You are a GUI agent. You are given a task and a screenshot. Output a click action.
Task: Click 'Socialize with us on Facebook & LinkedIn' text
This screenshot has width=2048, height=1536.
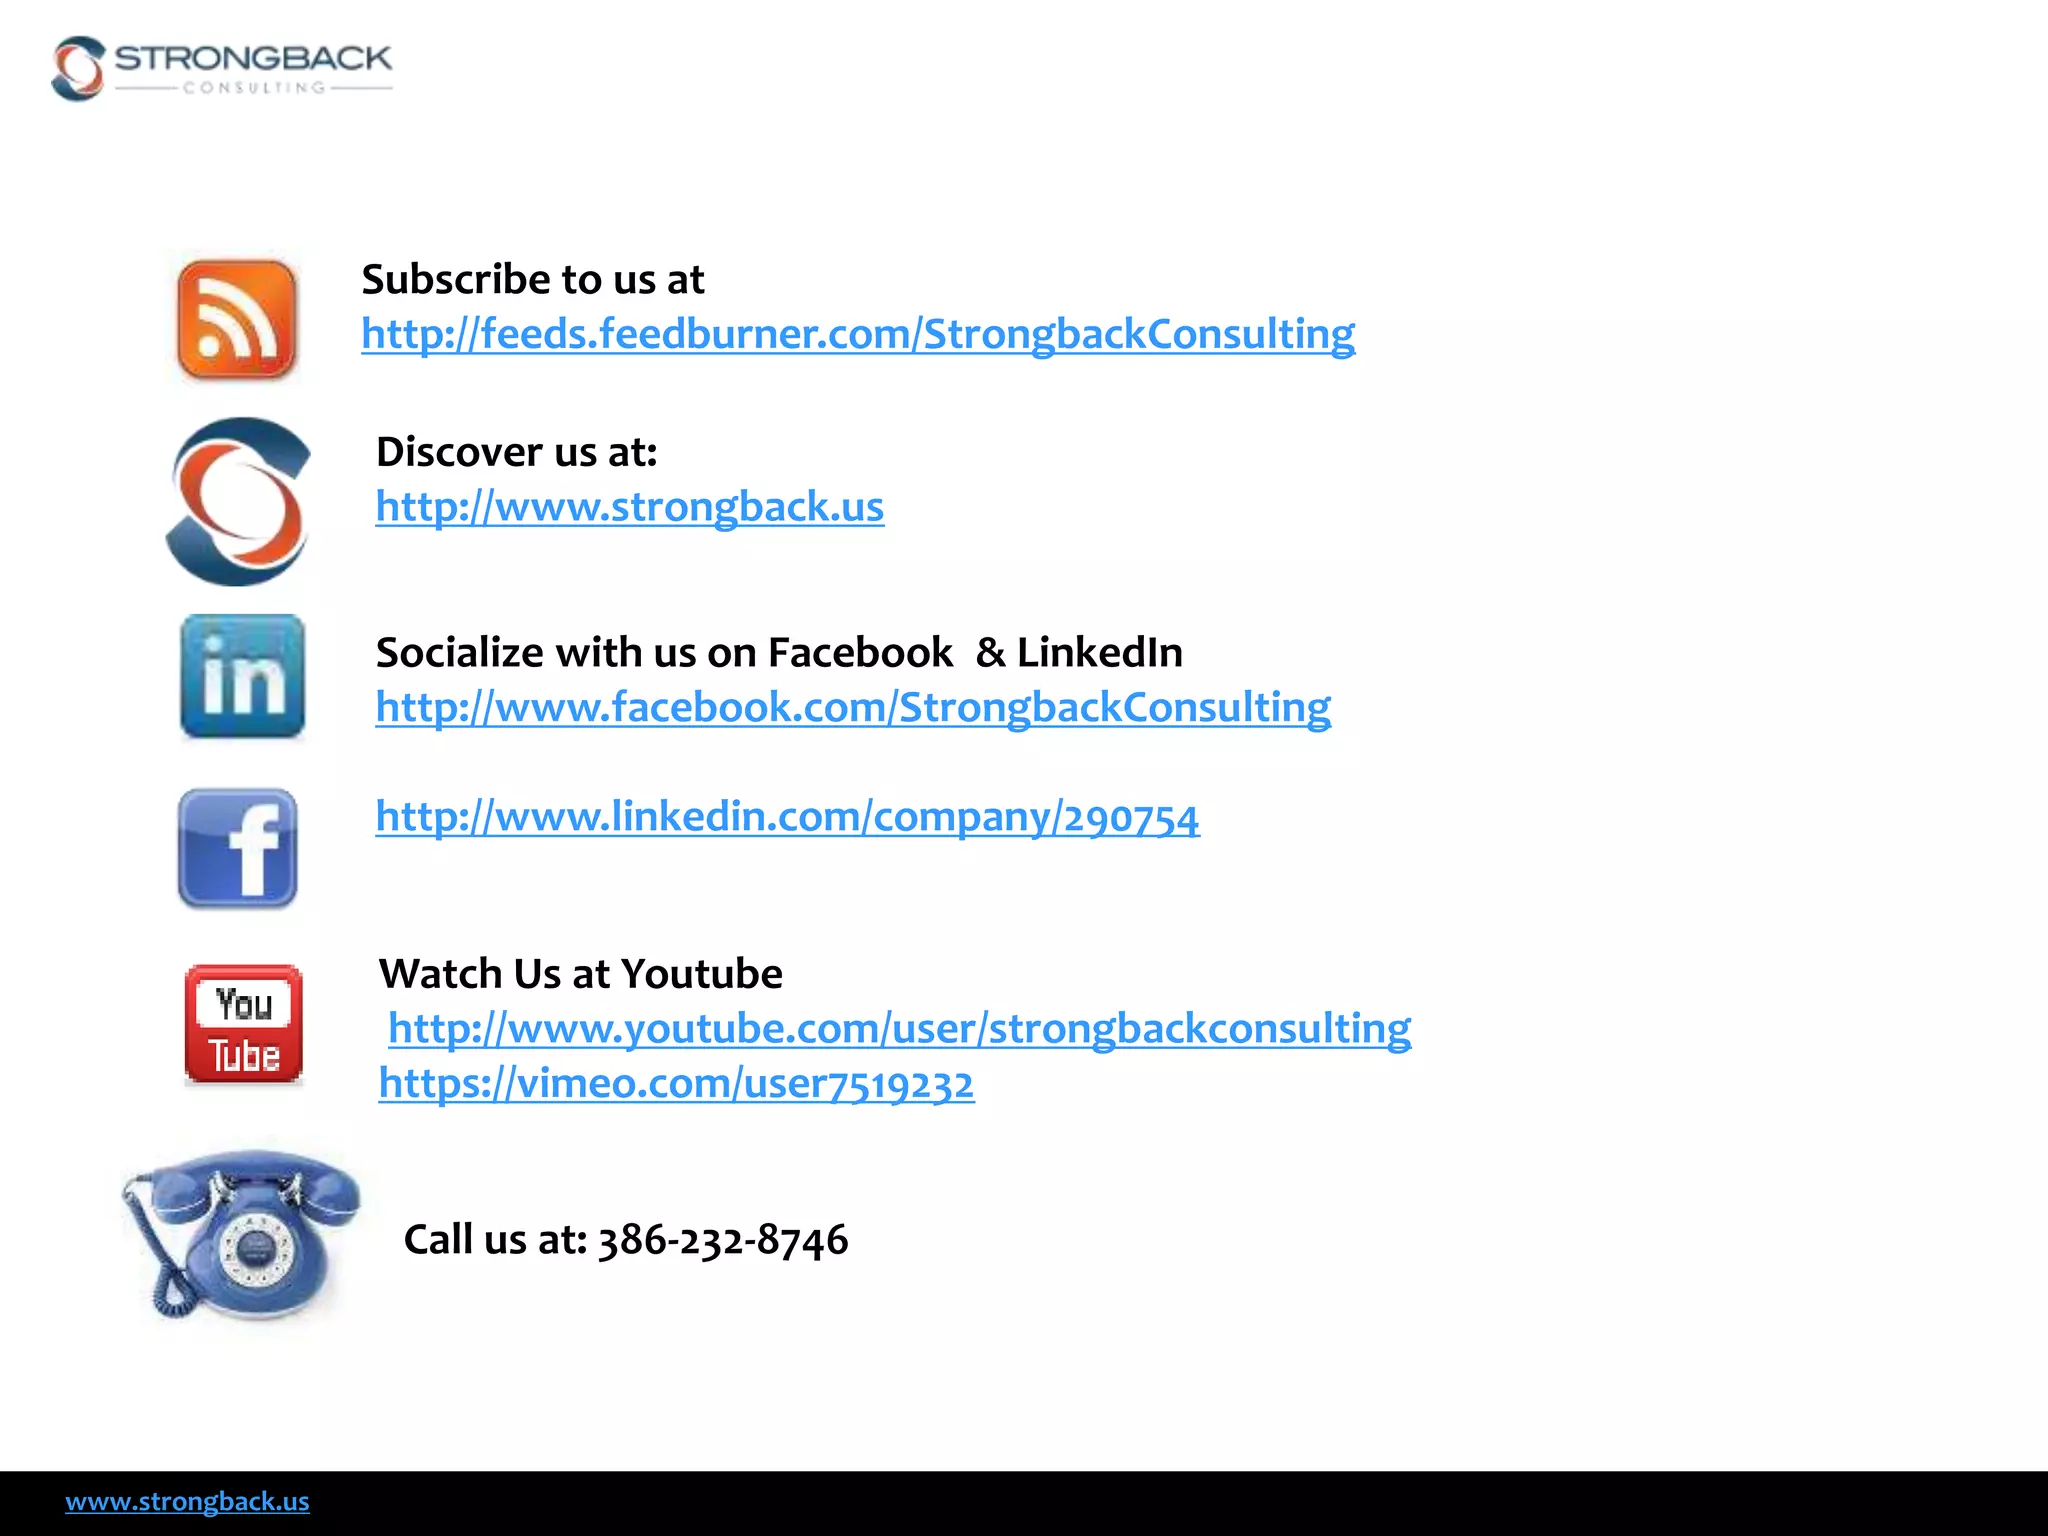coord(779,652)
